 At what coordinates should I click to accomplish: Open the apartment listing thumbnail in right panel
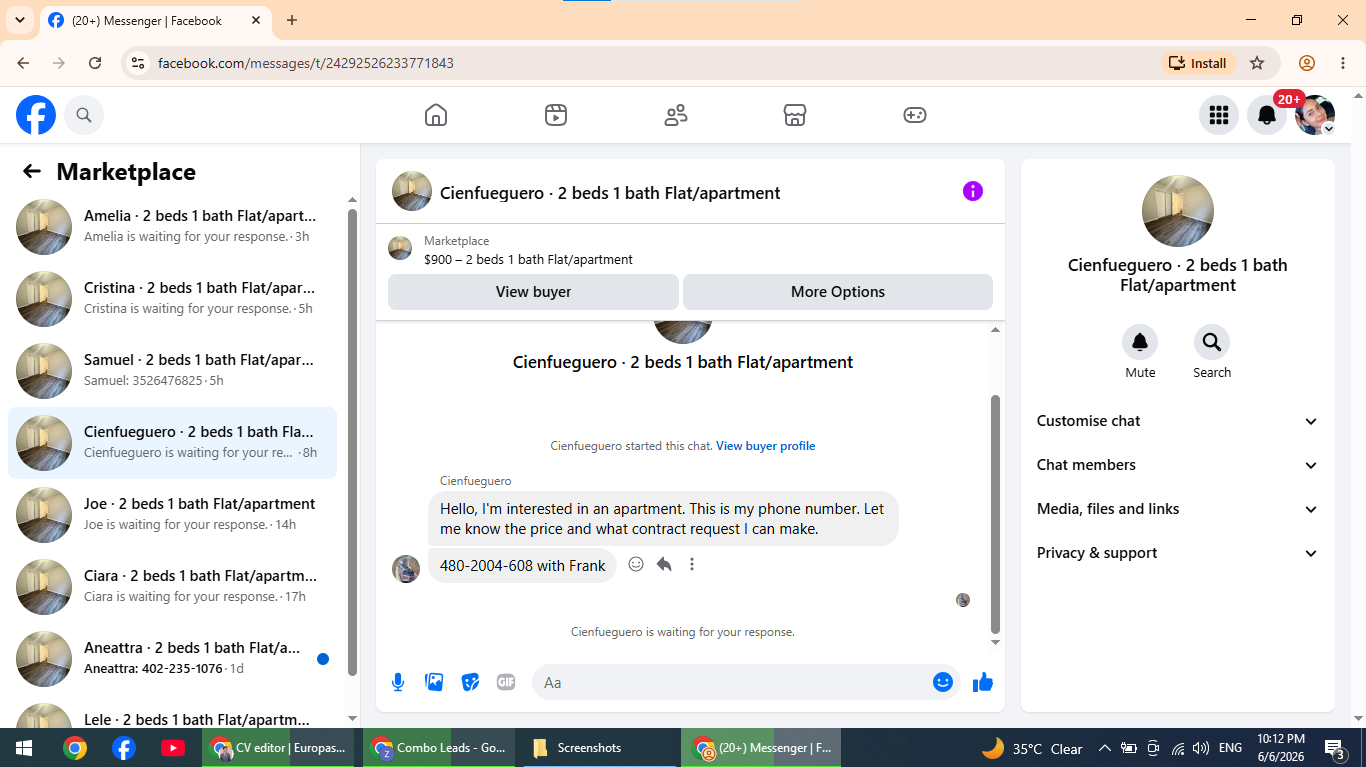tap(1178, 211)
